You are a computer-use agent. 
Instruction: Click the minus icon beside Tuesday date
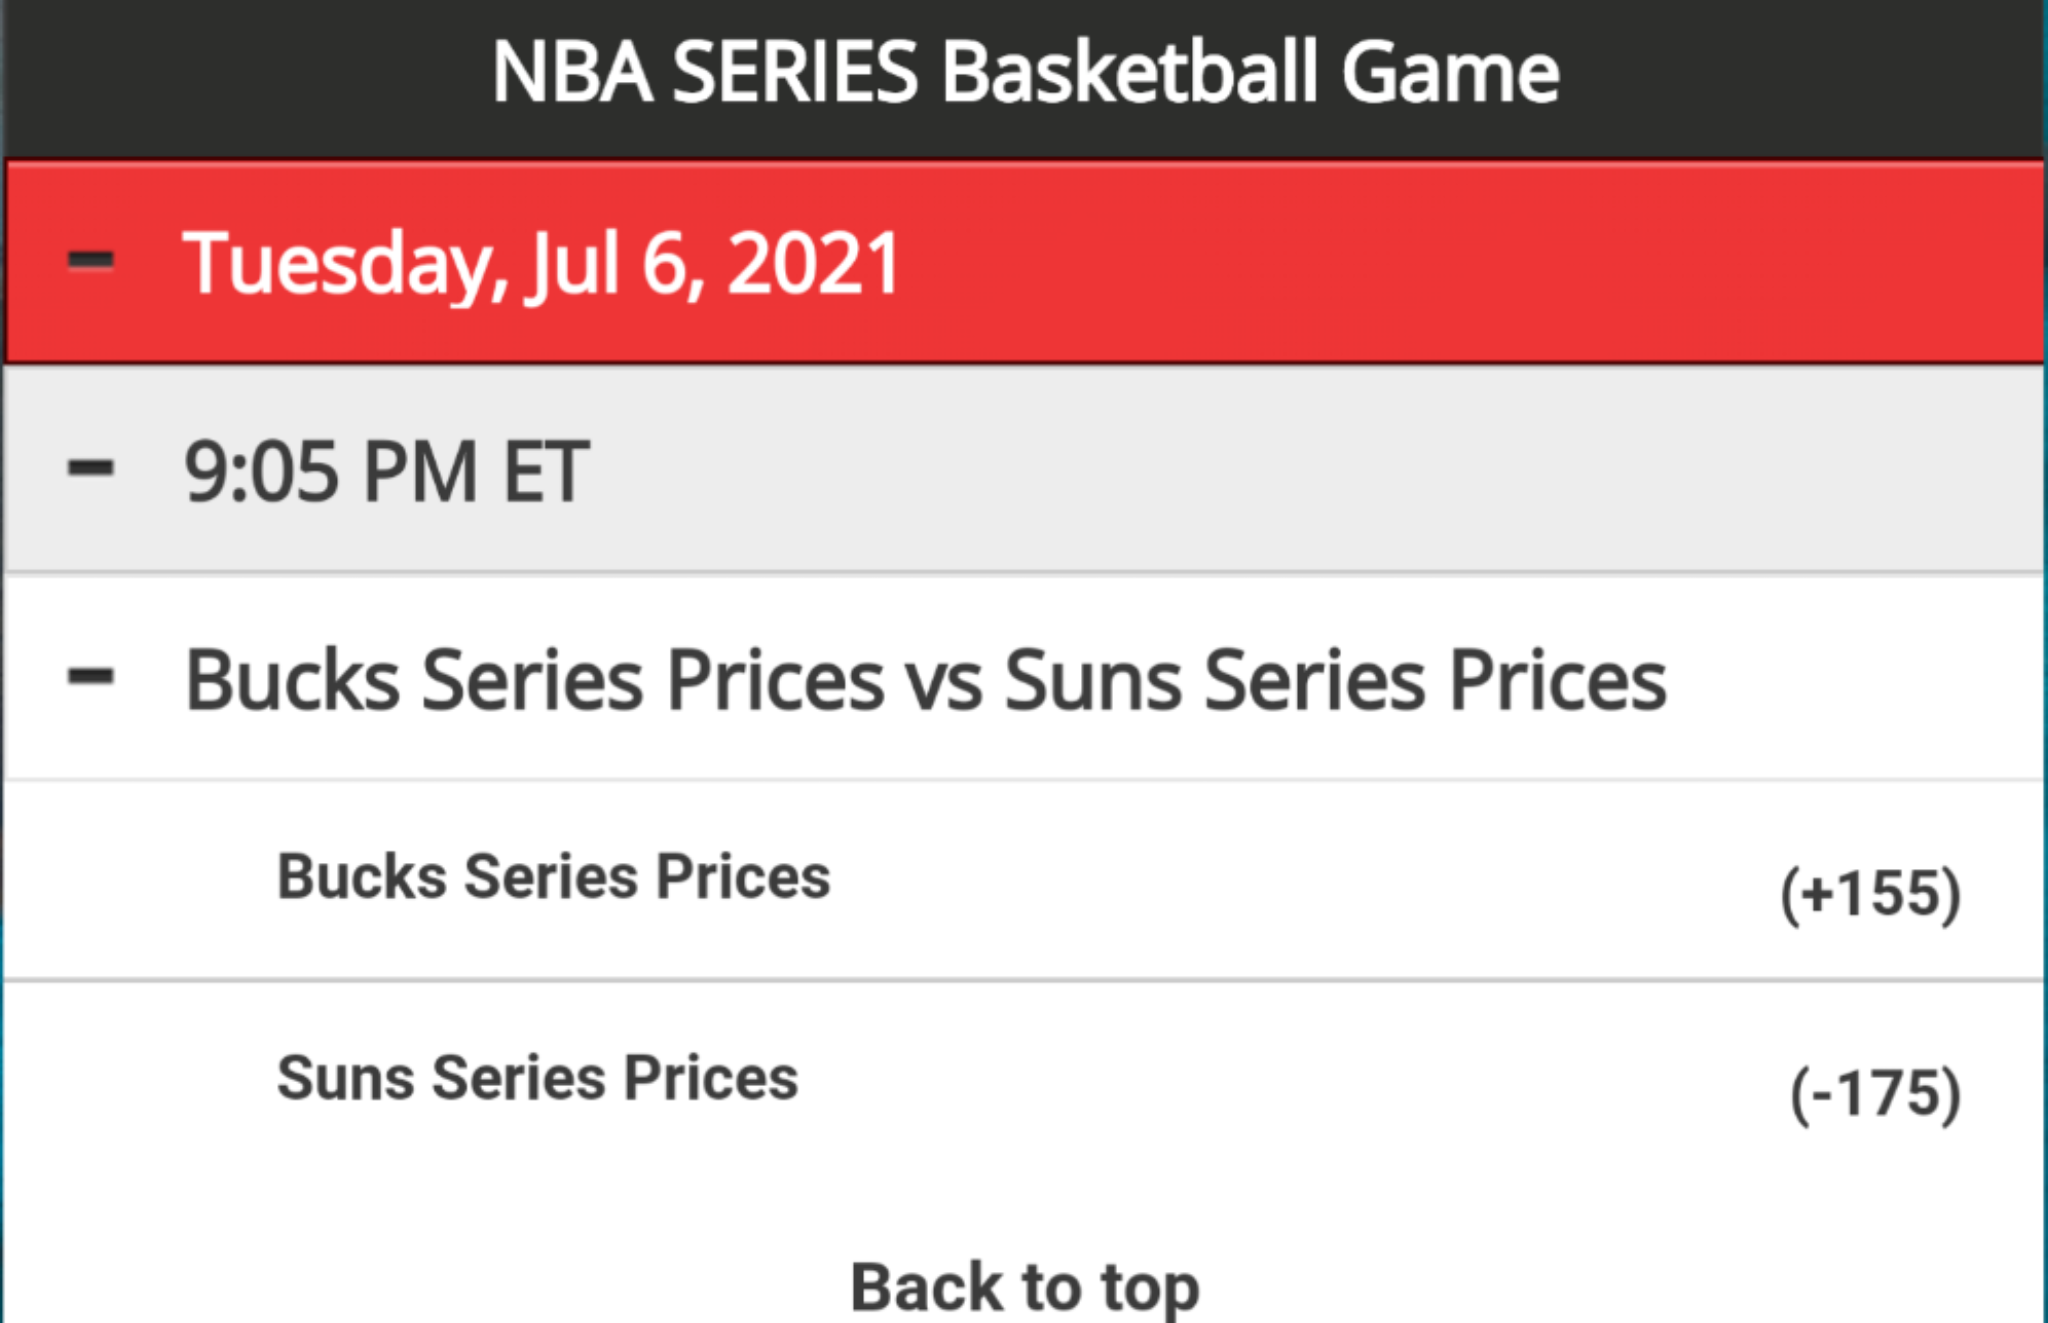(x=90, y=261)
